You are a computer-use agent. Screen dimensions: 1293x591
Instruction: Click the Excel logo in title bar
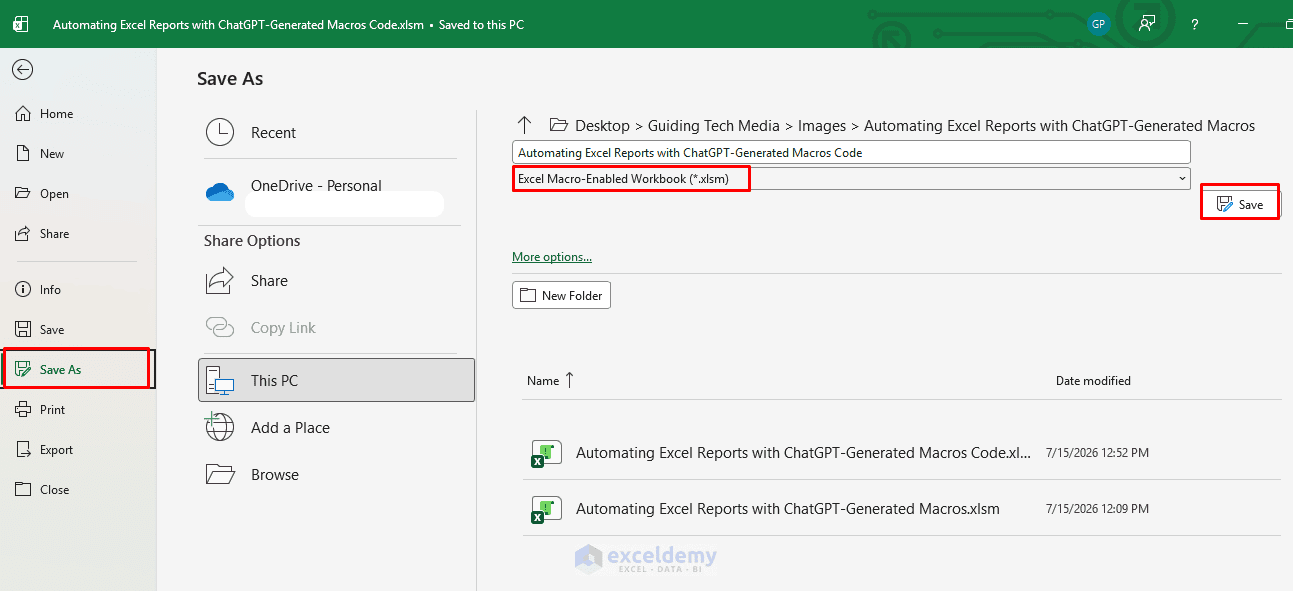20,24
